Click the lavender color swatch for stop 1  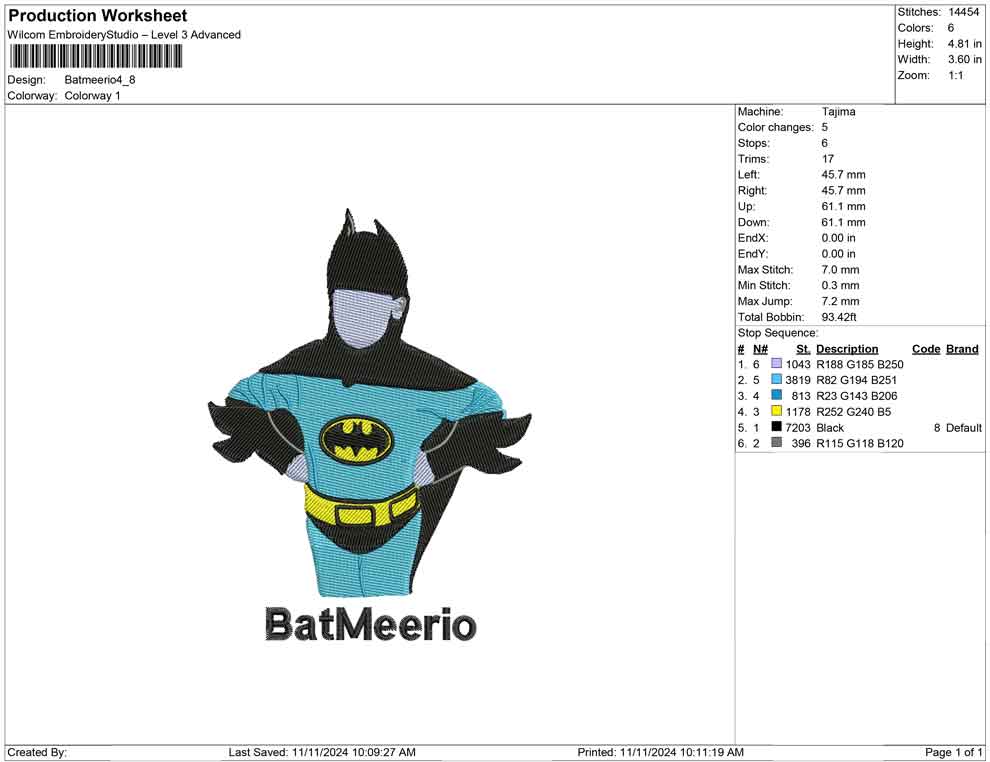pos(777,364)
